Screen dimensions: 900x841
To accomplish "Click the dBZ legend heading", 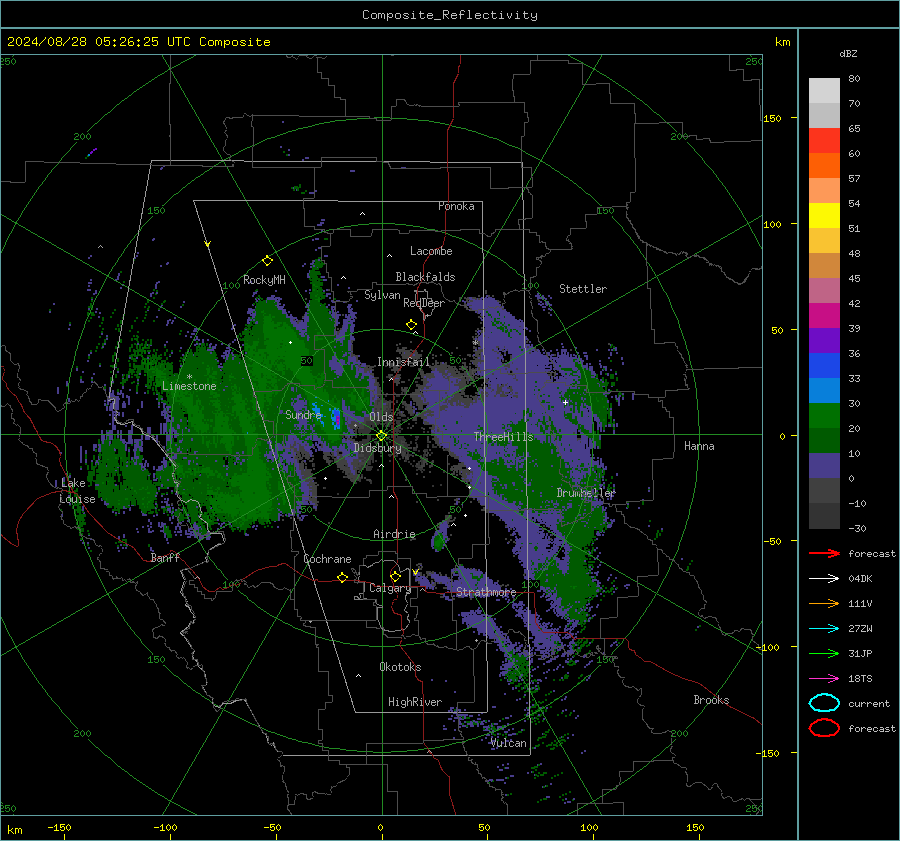I will (x=848, y=53).
